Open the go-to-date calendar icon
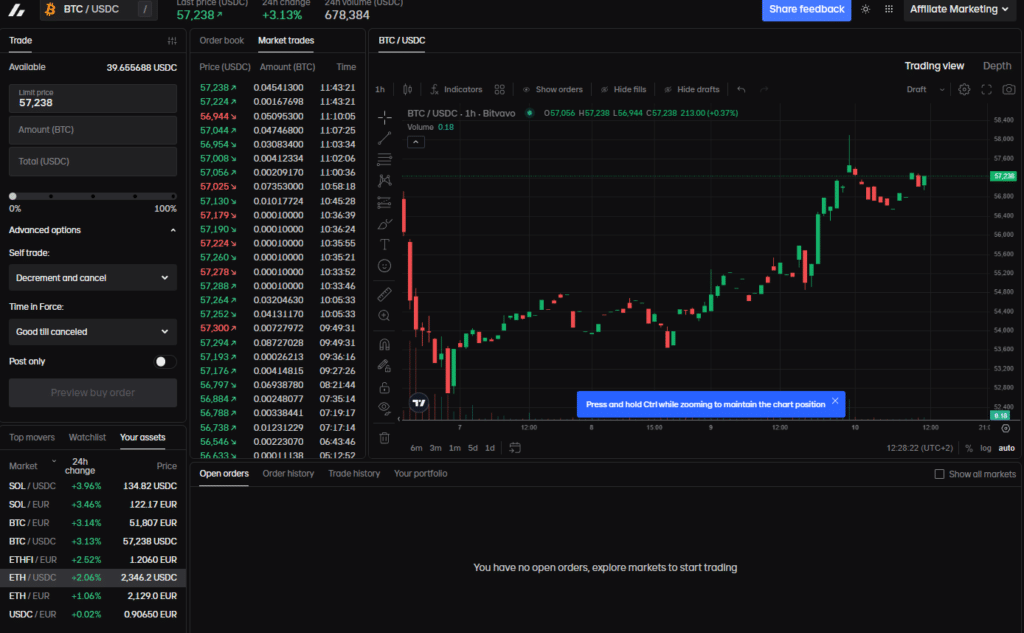 (515, 447)
